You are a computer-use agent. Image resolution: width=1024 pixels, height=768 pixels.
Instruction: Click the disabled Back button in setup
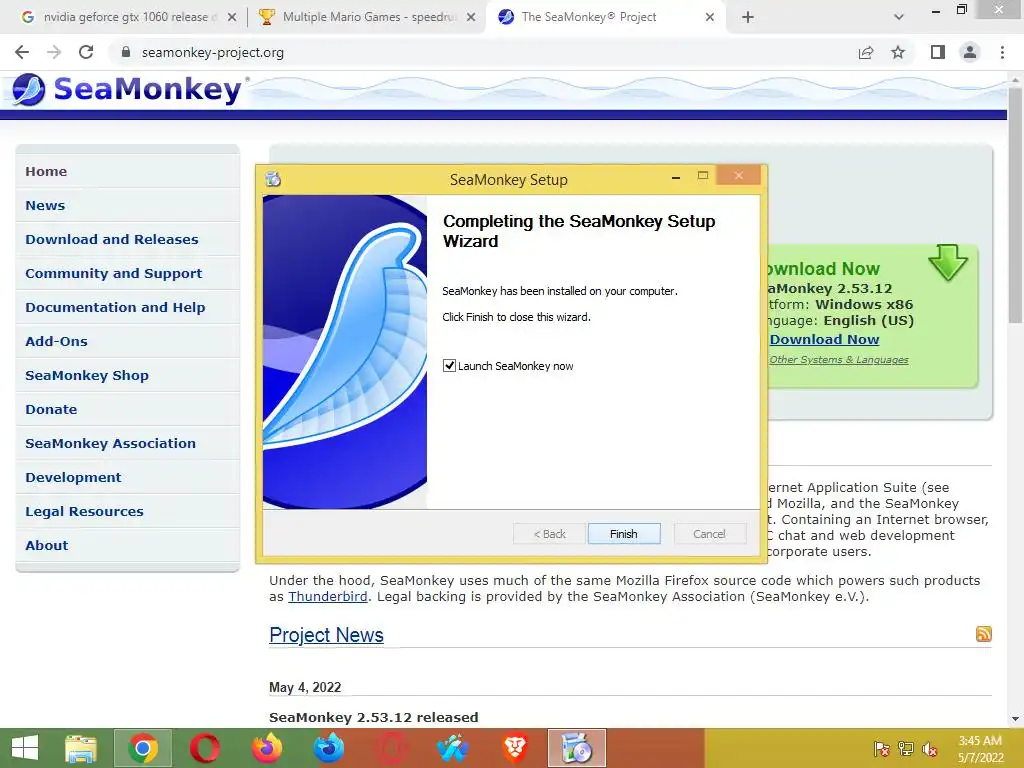549,534
